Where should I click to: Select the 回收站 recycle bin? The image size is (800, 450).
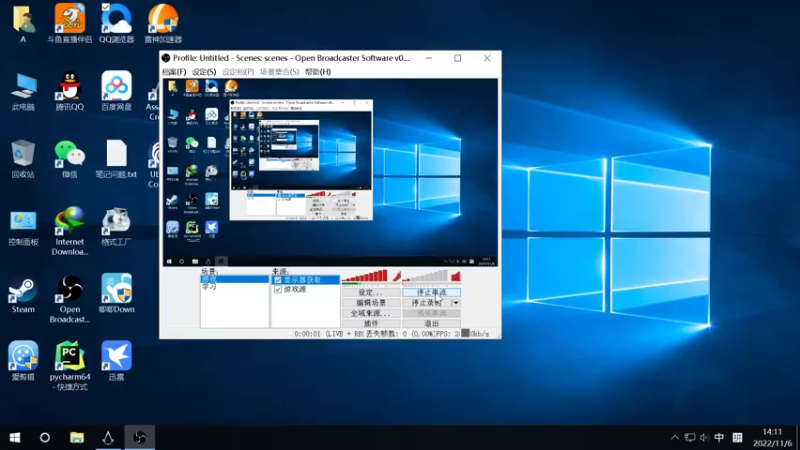[23, 159]
